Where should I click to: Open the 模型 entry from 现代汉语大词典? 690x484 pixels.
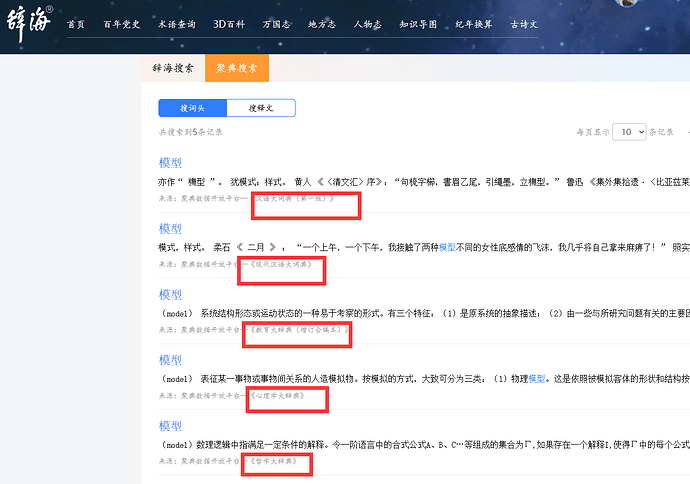170,228
